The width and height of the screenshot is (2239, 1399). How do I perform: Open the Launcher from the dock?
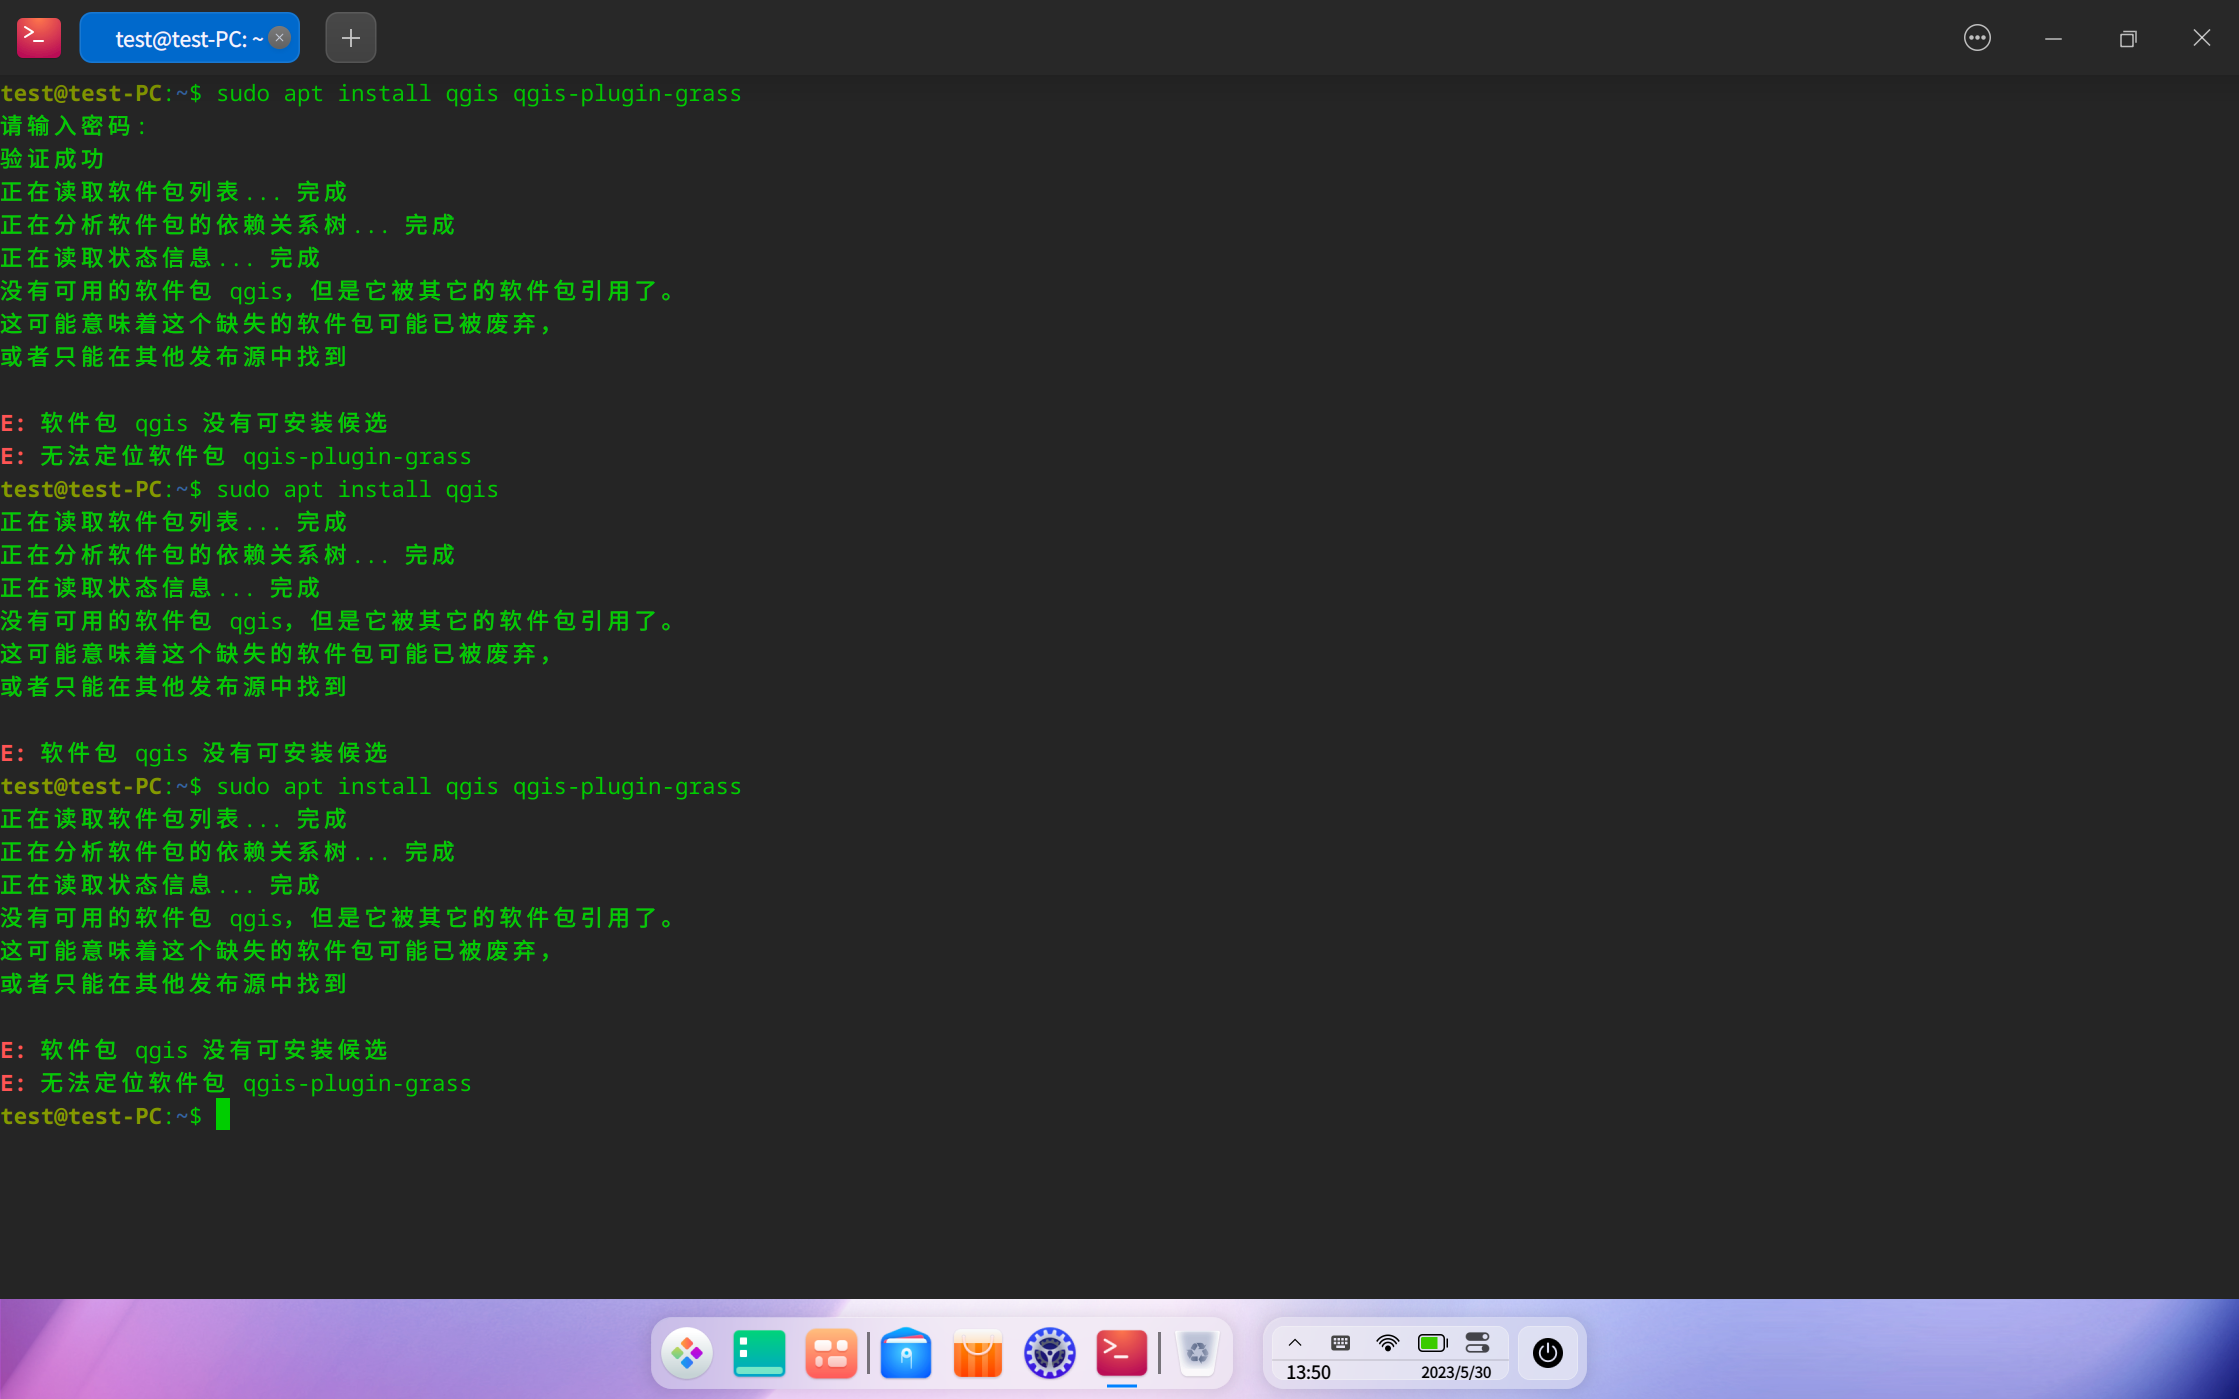click(x=687, y=1353)
